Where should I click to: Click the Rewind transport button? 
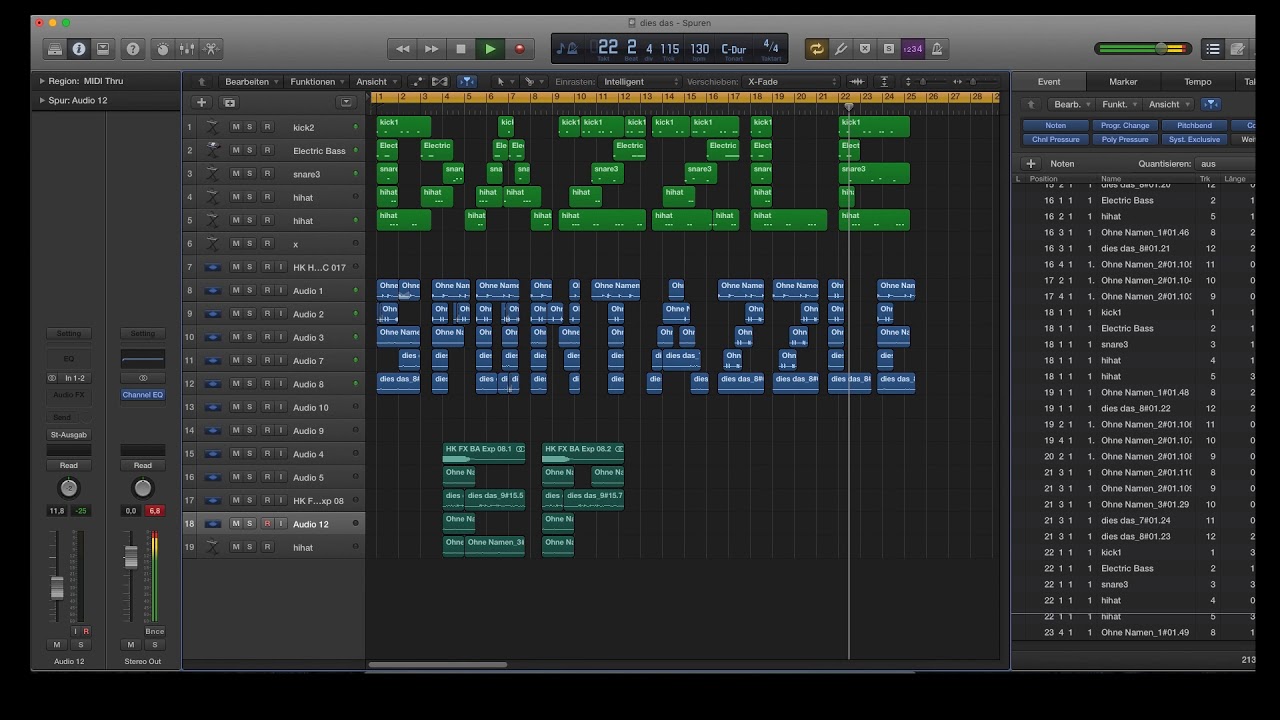[x=403, y=48]
